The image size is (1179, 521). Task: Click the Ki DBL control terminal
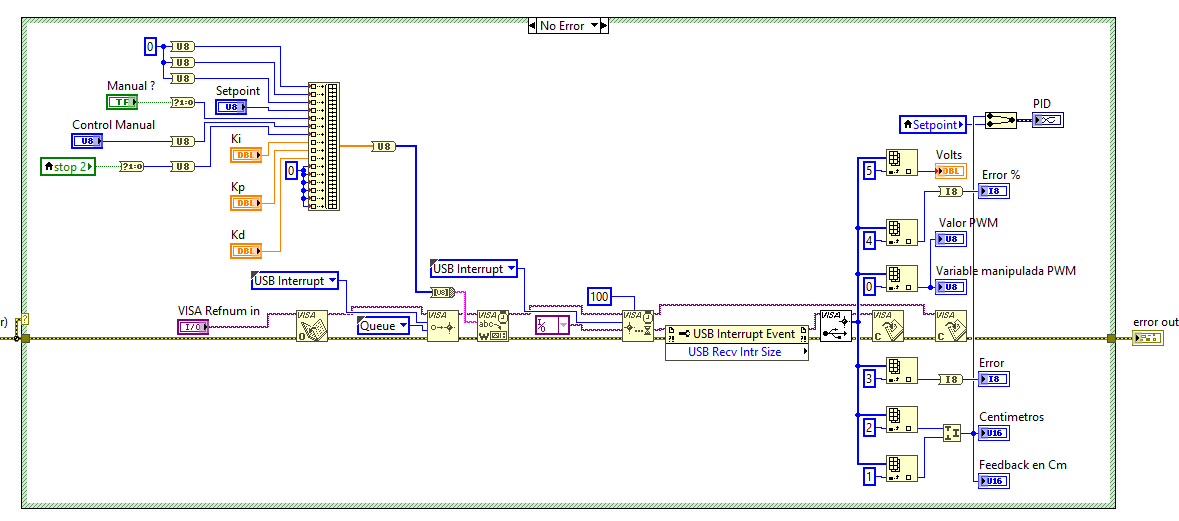247,156
